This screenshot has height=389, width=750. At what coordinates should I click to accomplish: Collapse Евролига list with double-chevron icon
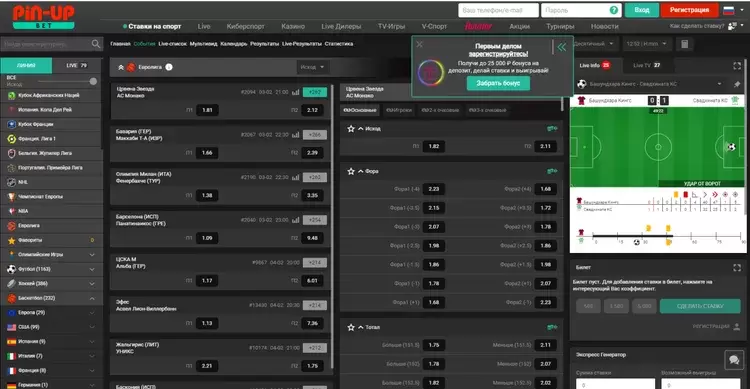tap(121, 67)
